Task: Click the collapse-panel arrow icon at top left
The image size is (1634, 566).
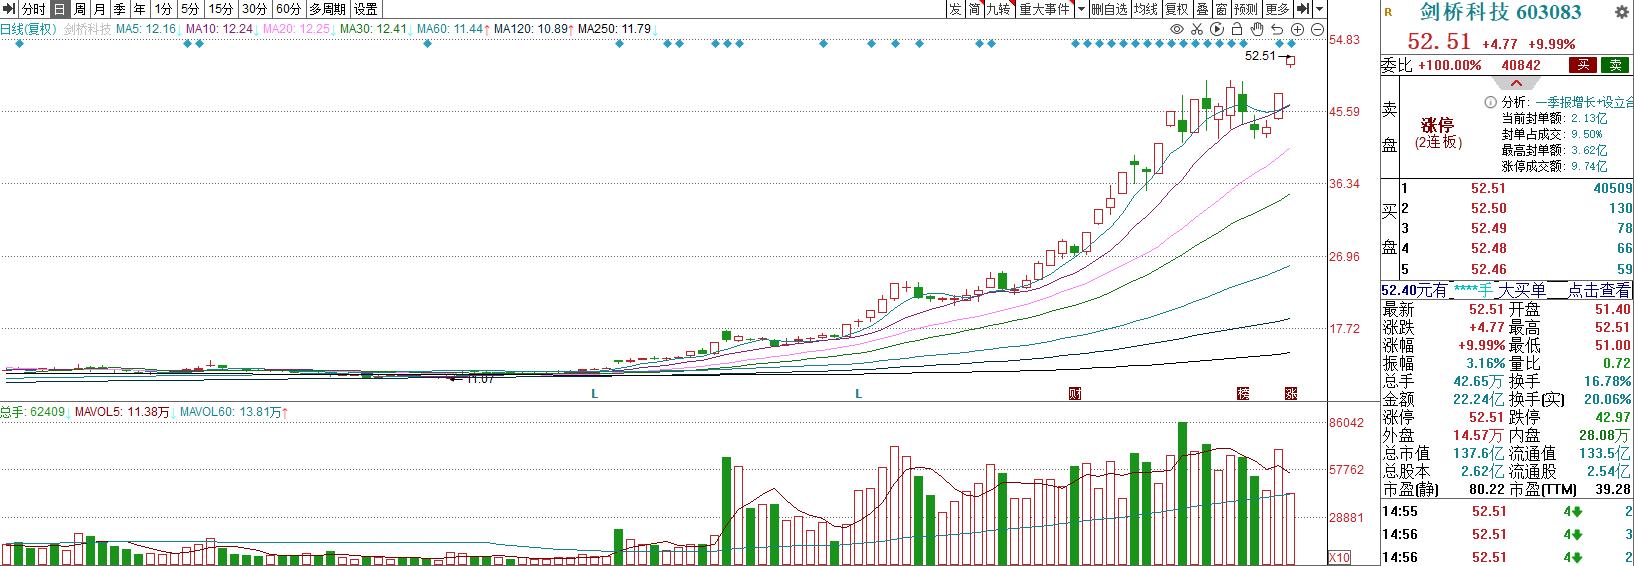Action: click(x=10, y=9)
